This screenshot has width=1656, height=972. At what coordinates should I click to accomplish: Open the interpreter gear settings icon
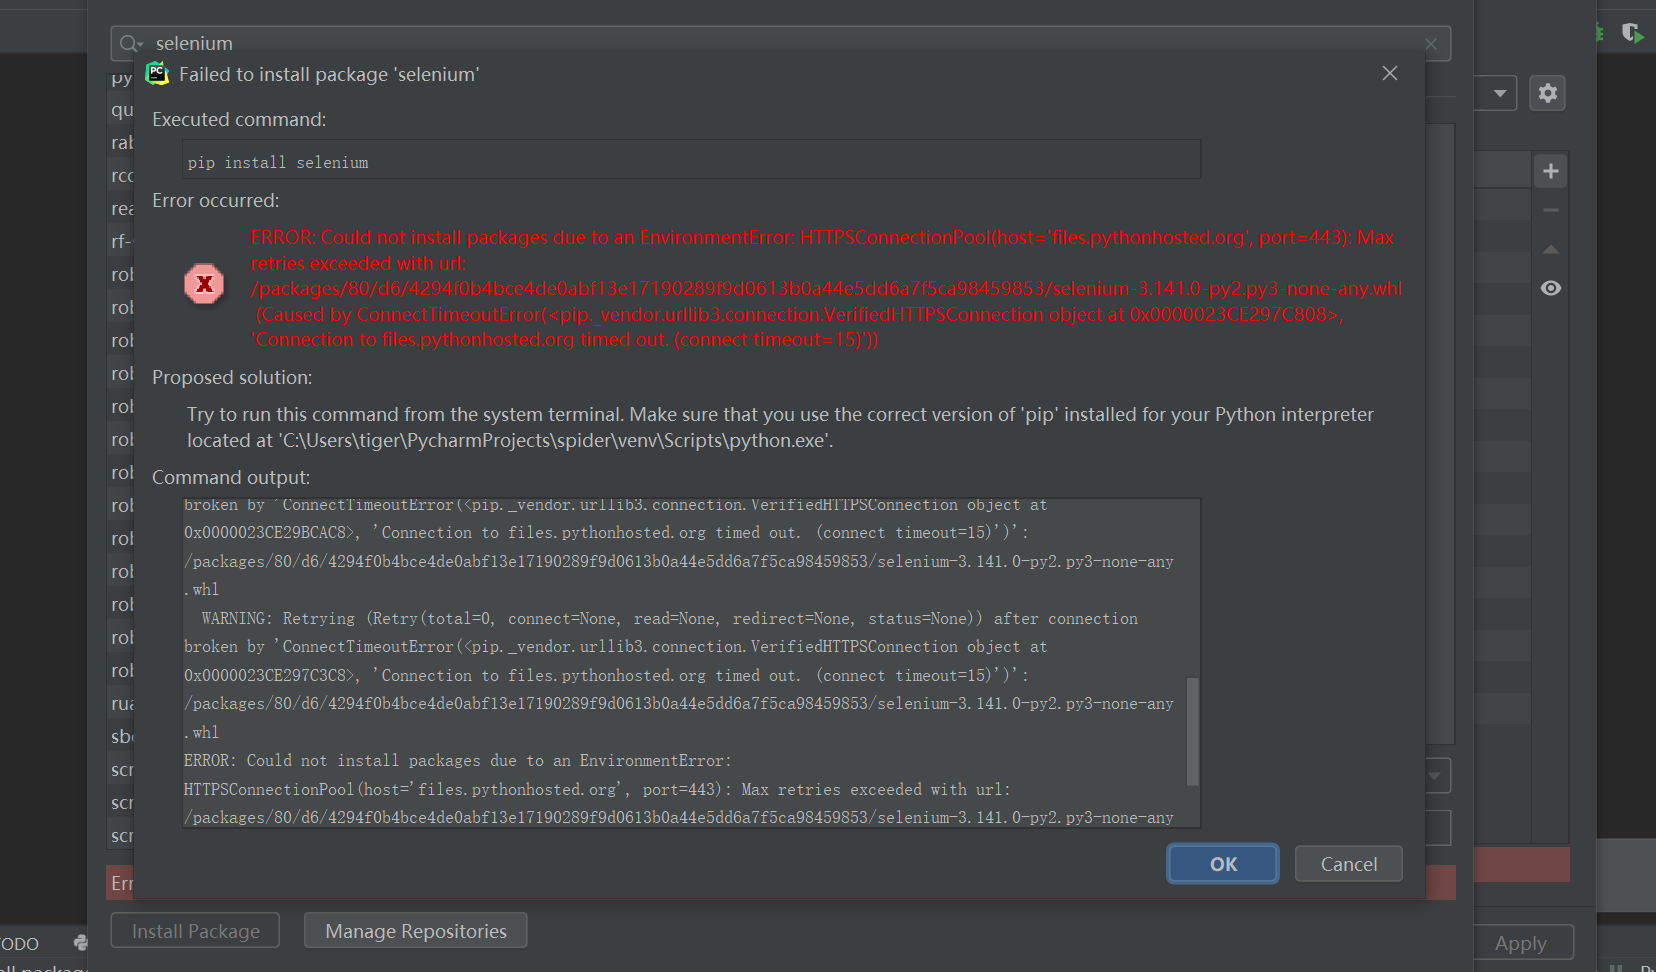tap(1548, 93)
